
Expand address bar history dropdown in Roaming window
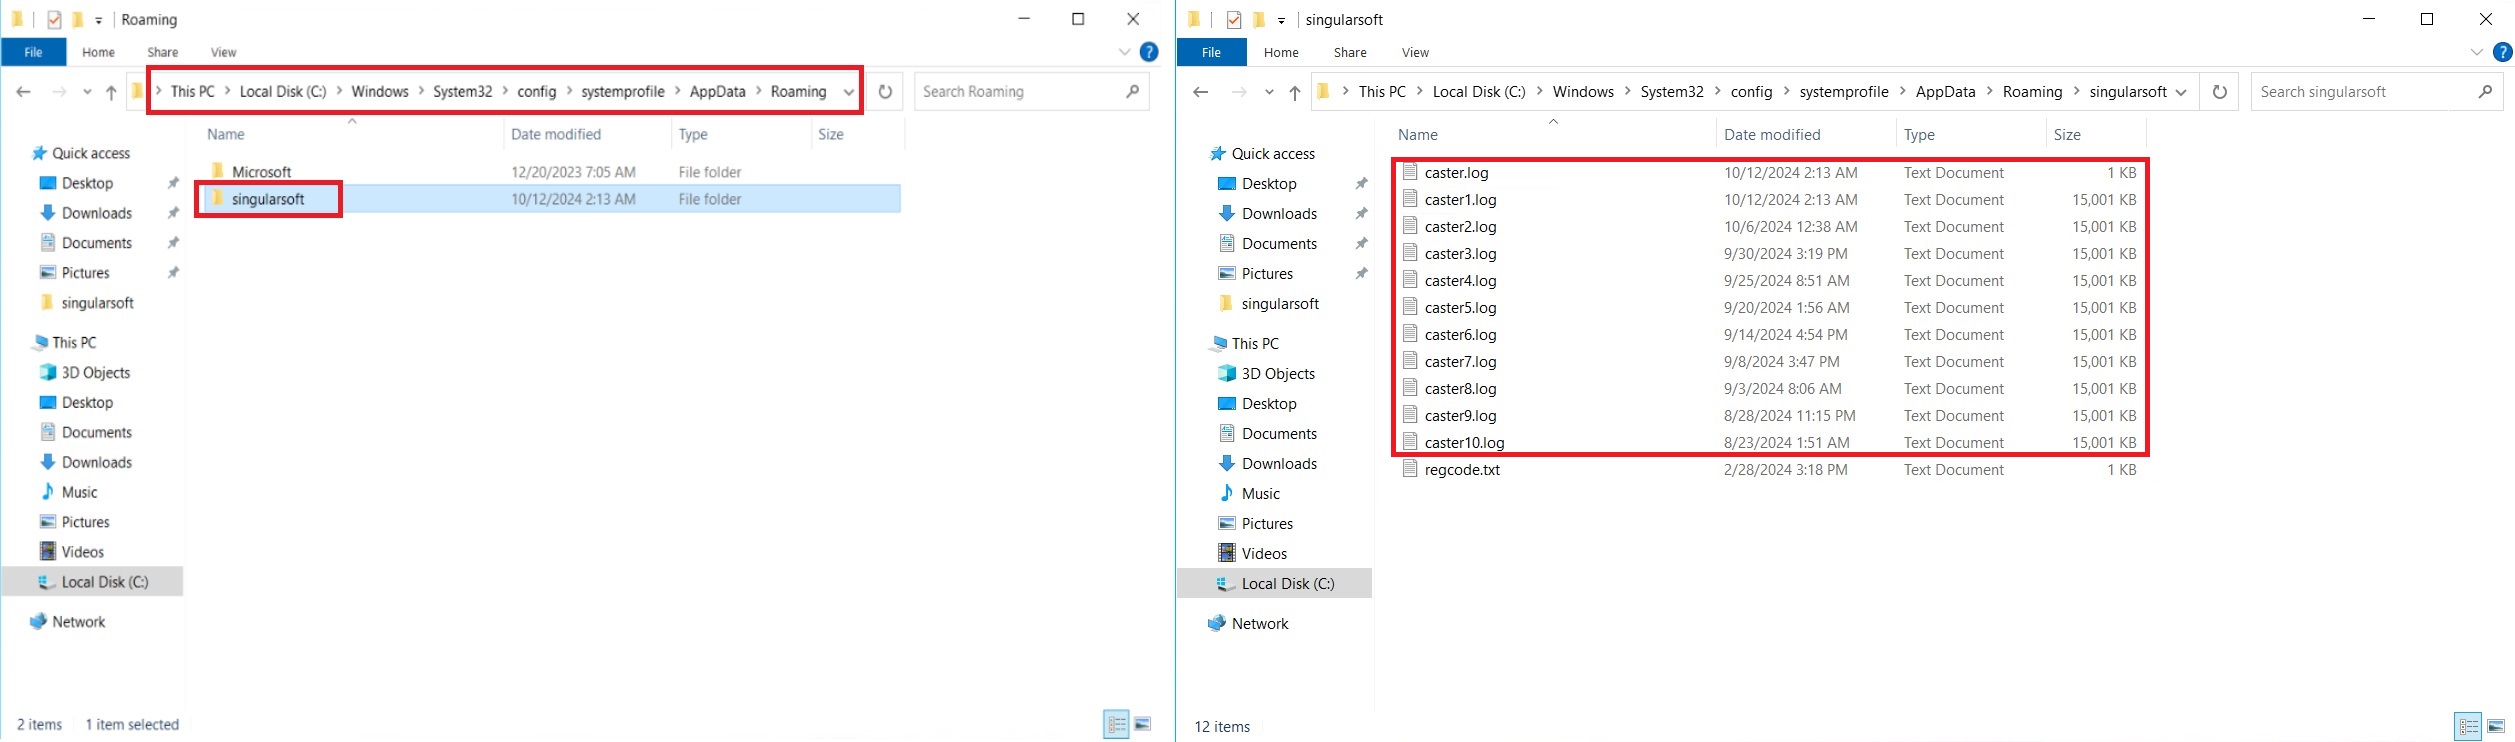tap(849, 92)
